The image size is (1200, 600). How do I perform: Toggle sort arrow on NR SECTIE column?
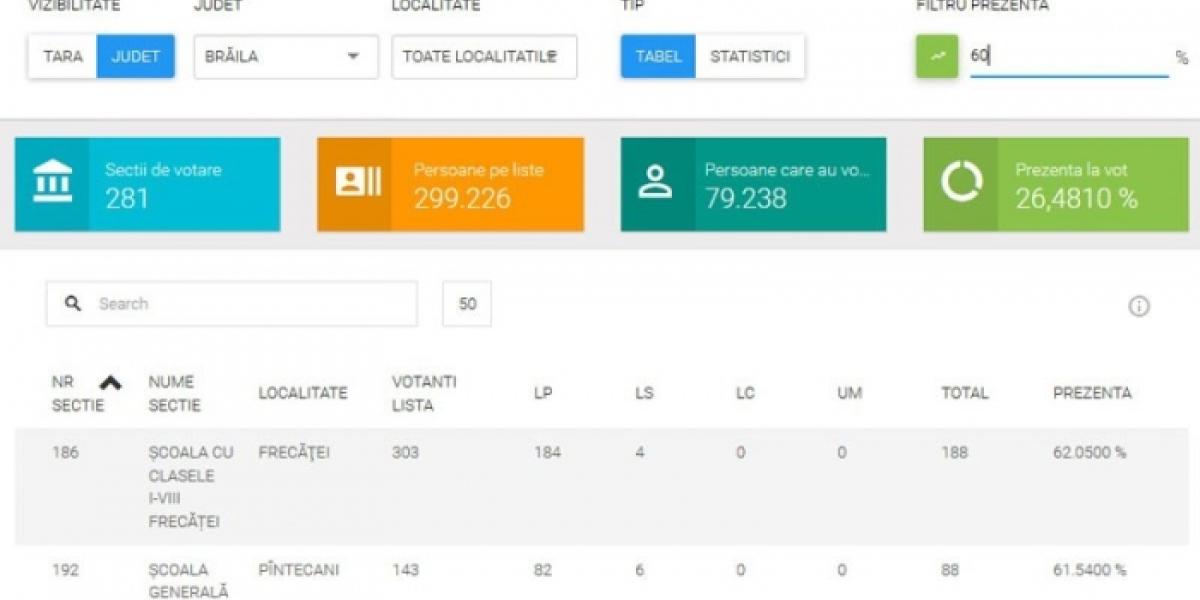[111, 383]
